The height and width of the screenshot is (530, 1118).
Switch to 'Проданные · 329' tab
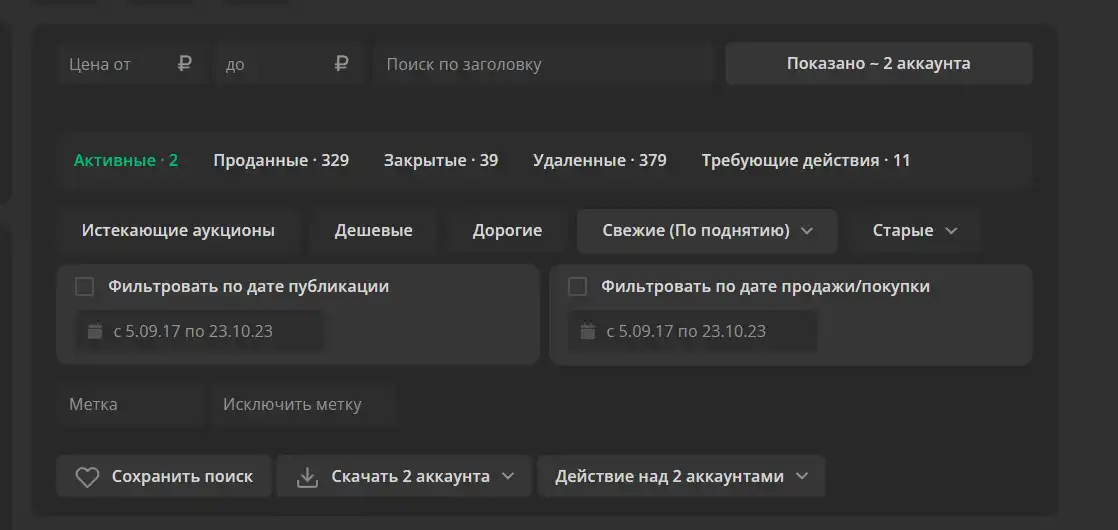pos(282,160)
